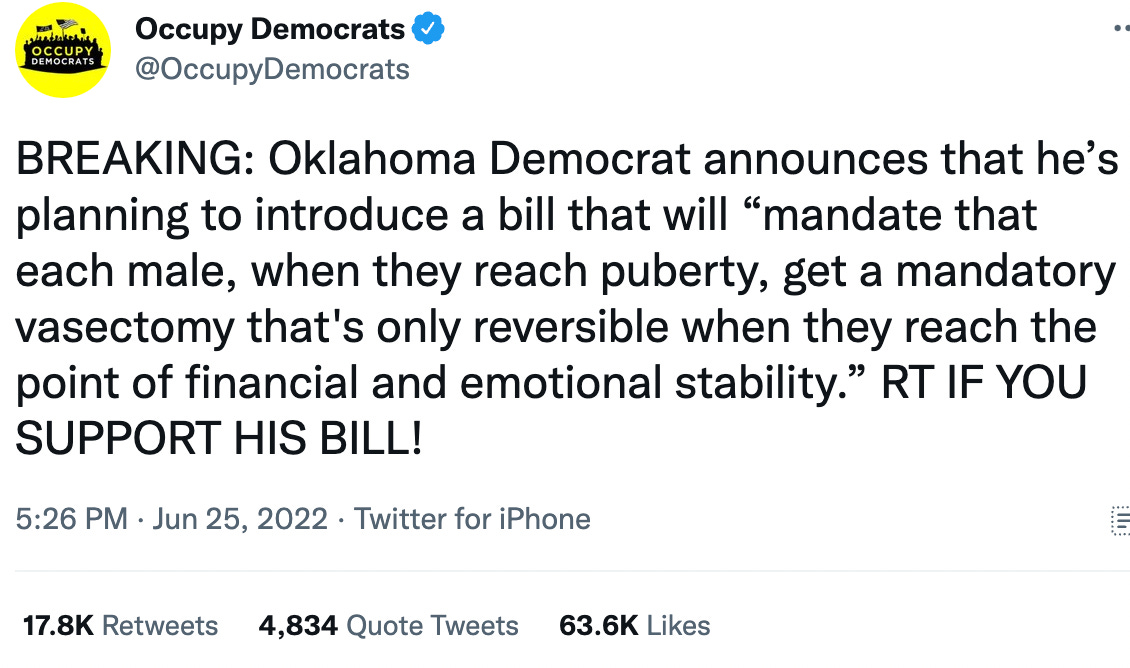Select the Retweets label text
The width and height of the screenshot is (1130, 668).
160,625
